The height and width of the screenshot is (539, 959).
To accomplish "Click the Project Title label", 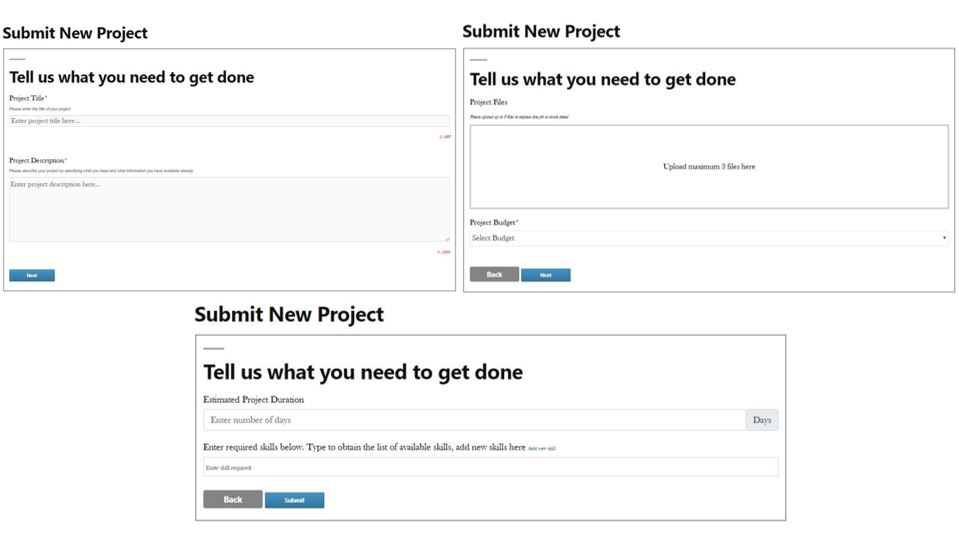I will coord(28,98).
